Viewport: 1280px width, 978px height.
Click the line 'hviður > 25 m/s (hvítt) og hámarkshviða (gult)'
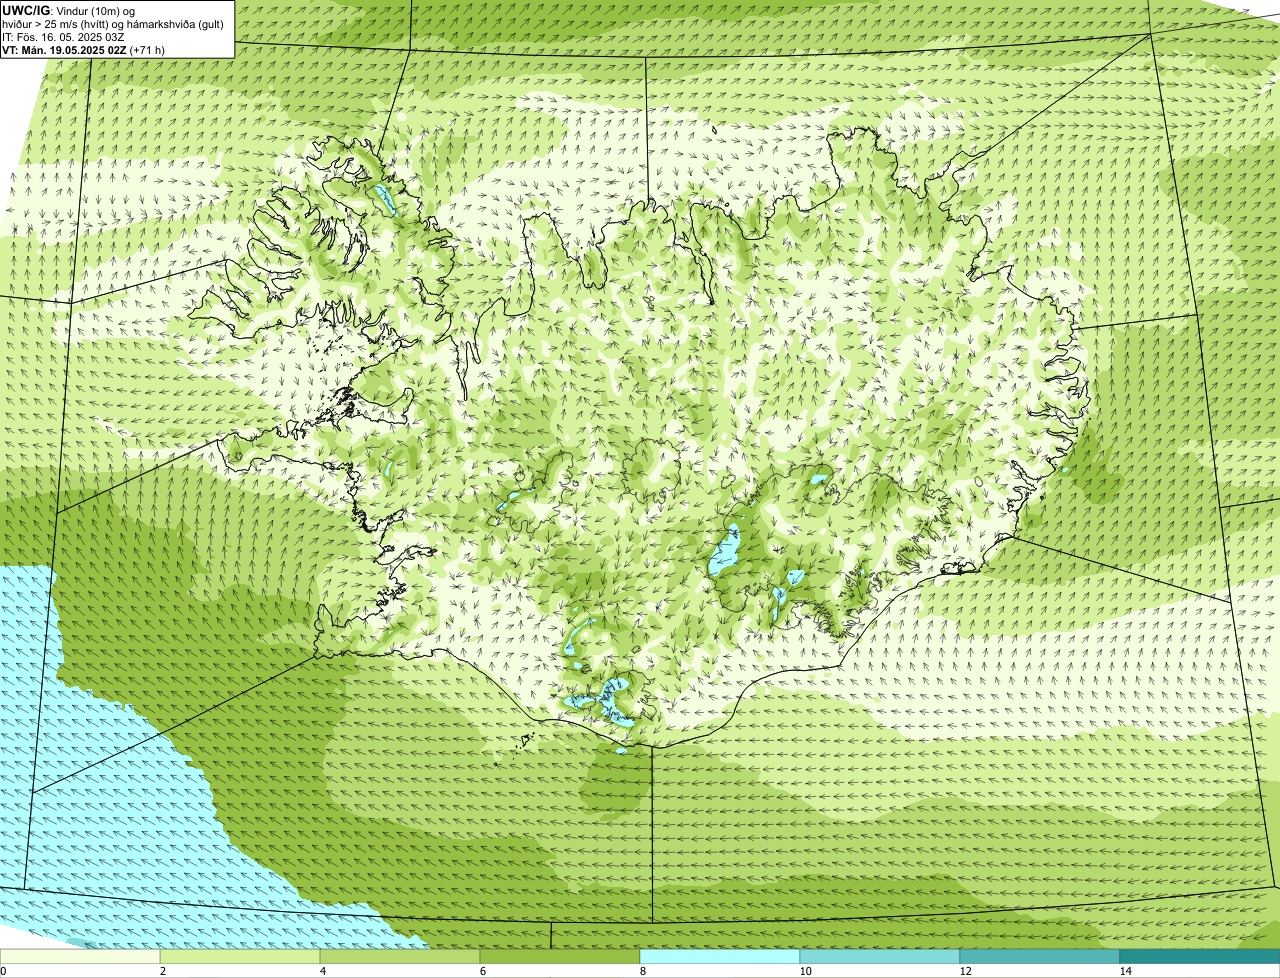tap(113, 24)
